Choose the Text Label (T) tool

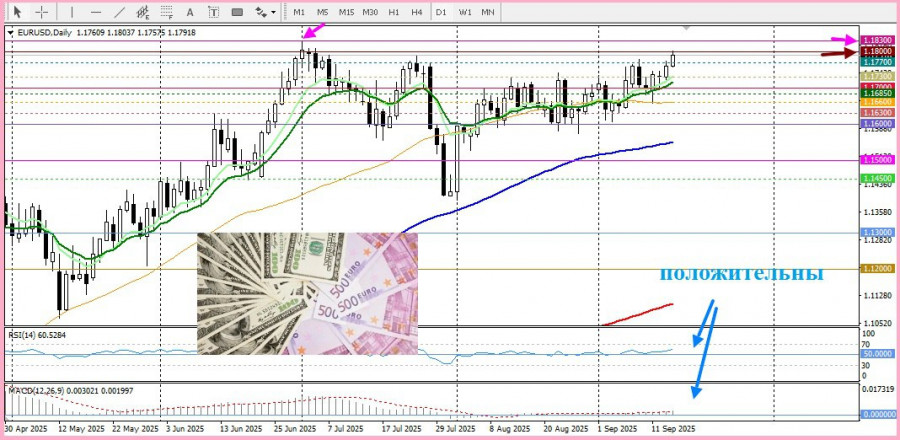[x=214, y=11]
